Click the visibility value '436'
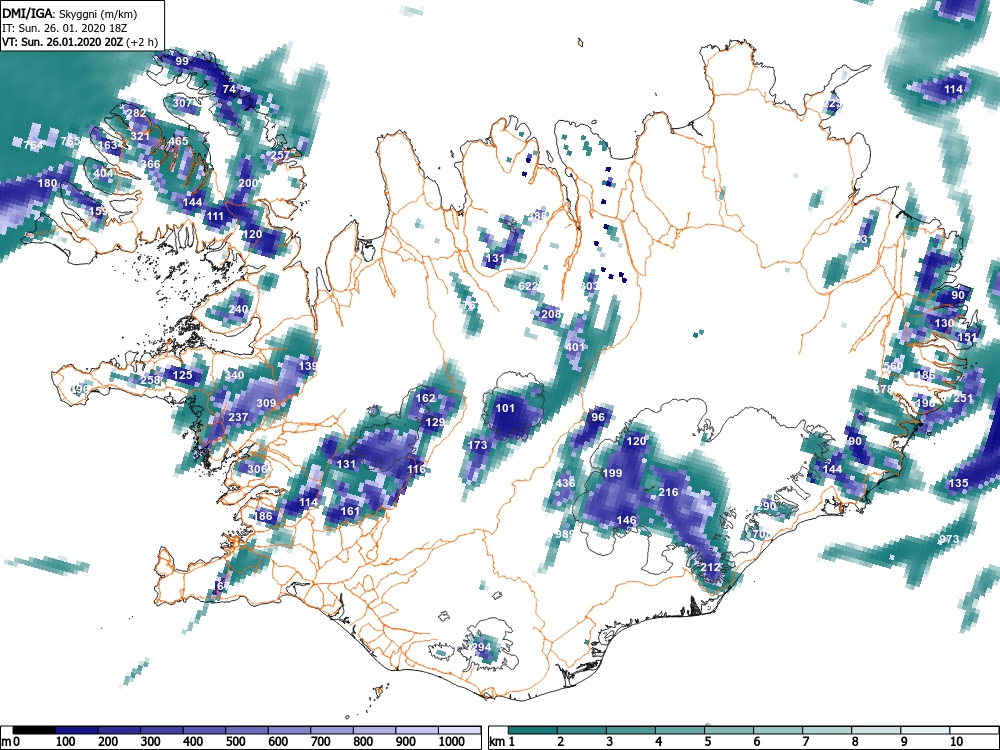Screen dimensions: 1000x750 pyautogui.click(x=565, y=483)
